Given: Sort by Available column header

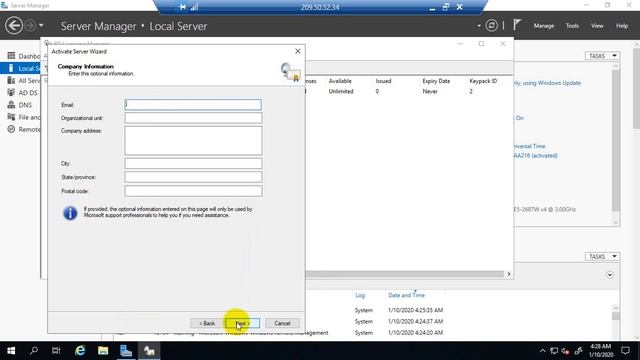Looking at the screenshot, I should click(340, 81).
